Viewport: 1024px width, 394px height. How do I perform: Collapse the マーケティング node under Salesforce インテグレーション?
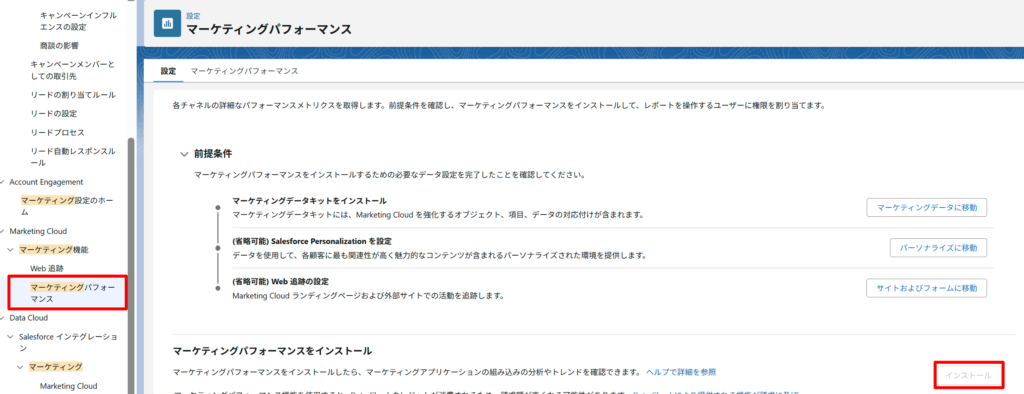[20, 367]
